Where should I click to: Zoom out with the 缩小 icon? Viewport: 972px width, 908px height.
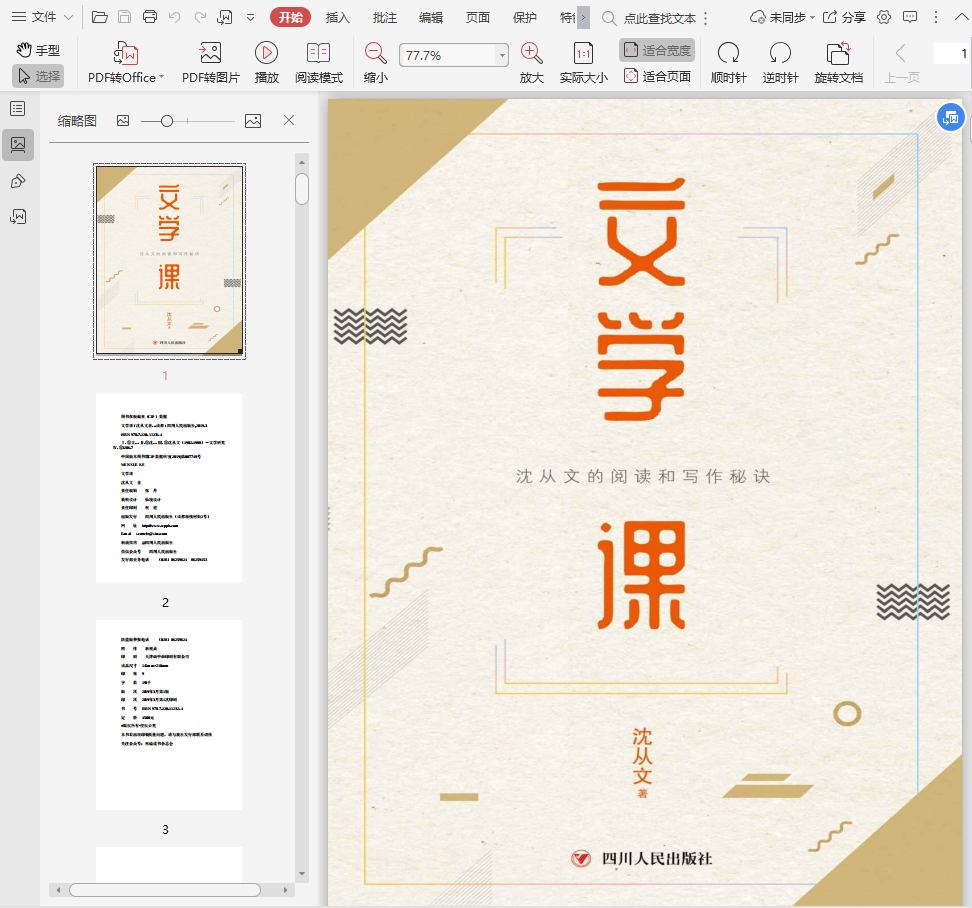pos(376,54)
